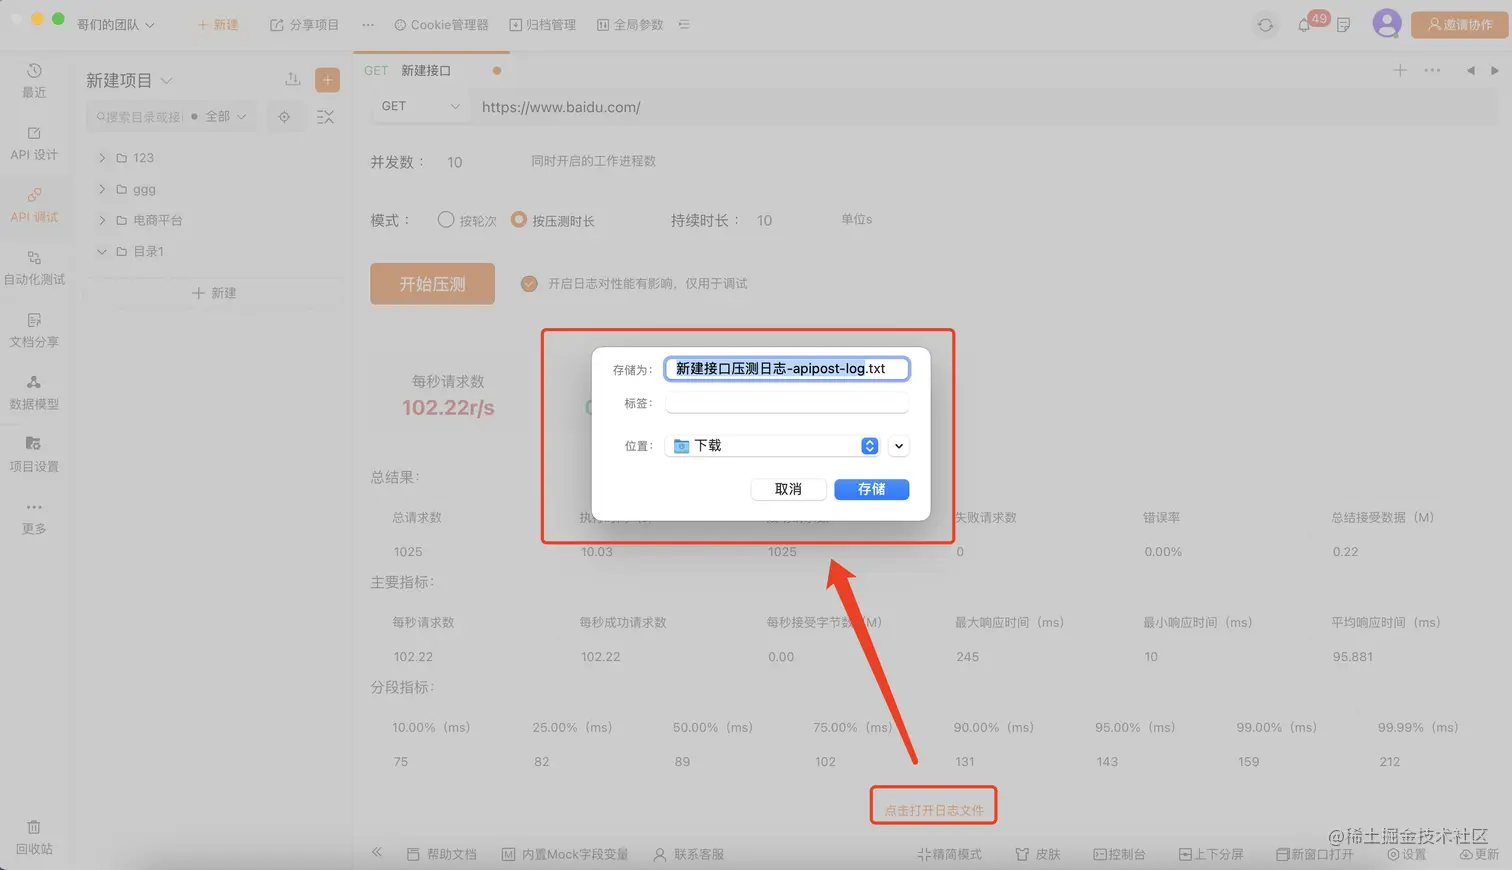This screenshot has width=1512, height=870.
Task: Click the 开始压测 button
Action: pos(432,284)
